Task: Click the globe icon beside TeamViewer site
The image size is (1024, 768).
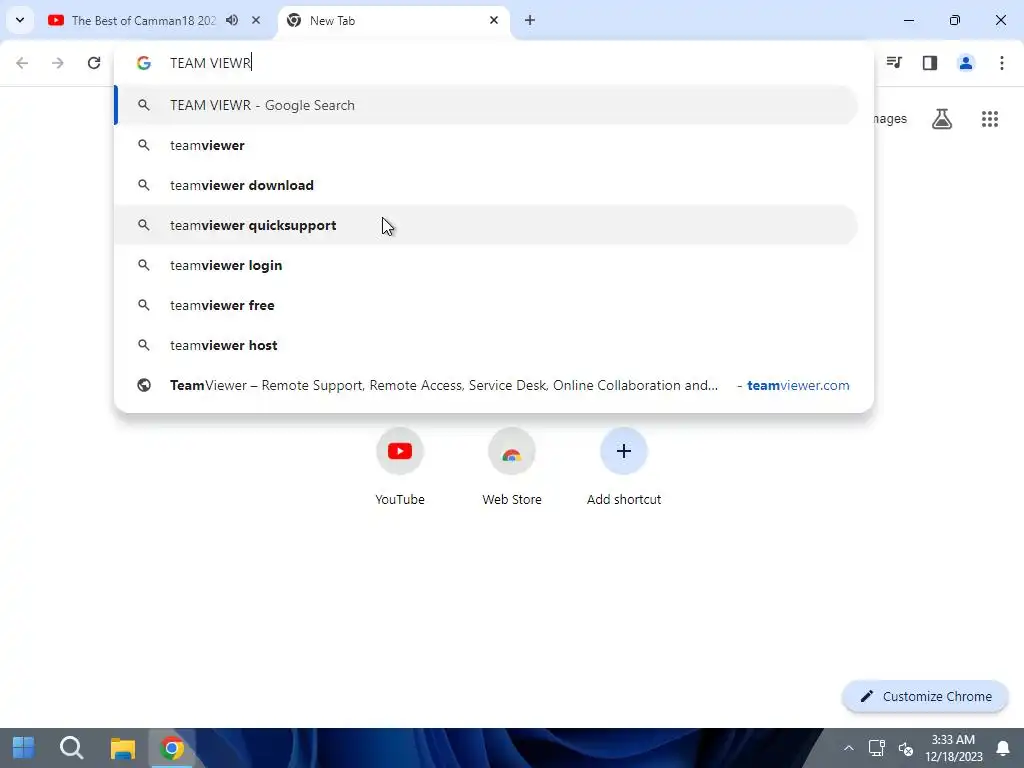Action: (x=144, y=385)
